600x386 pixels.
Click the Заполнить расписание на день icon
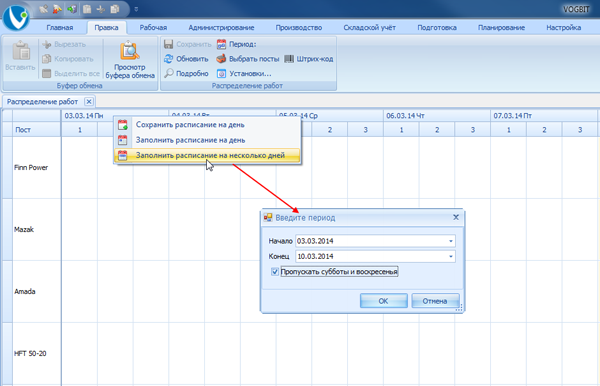(x=122, y=140)
